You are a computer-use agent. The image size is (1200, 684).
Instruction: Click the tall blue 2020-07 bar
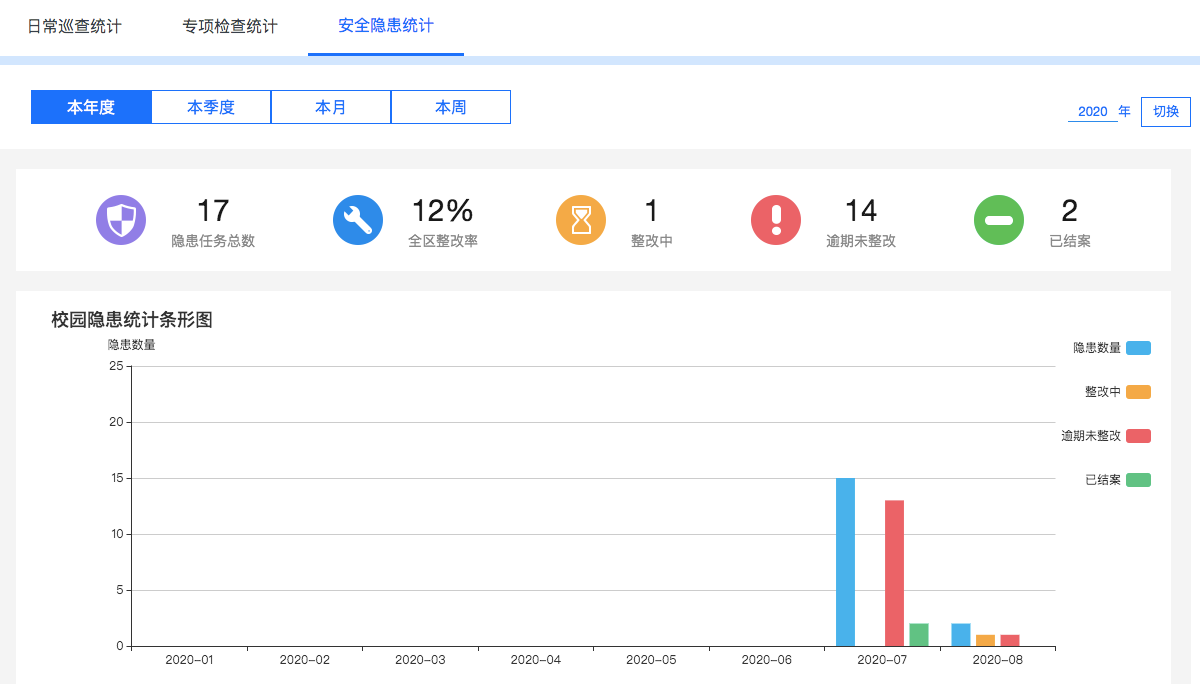[x=846, y=562]
